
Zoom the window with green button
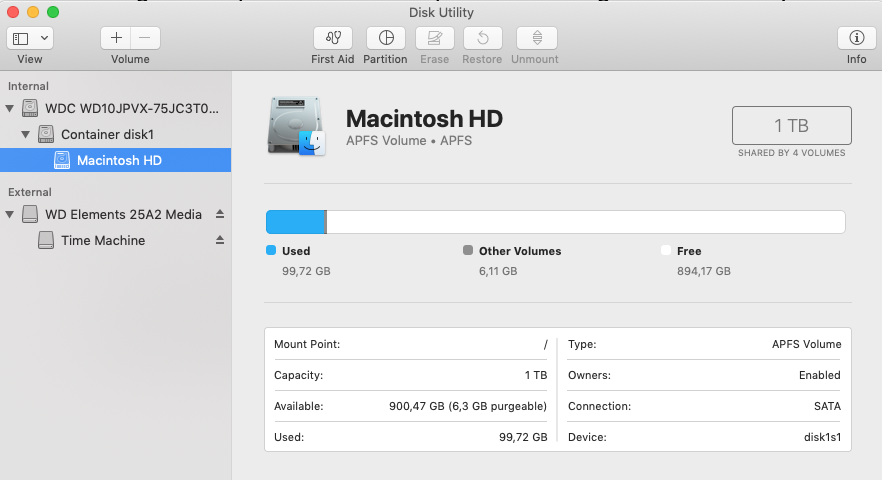pos(53,12)
